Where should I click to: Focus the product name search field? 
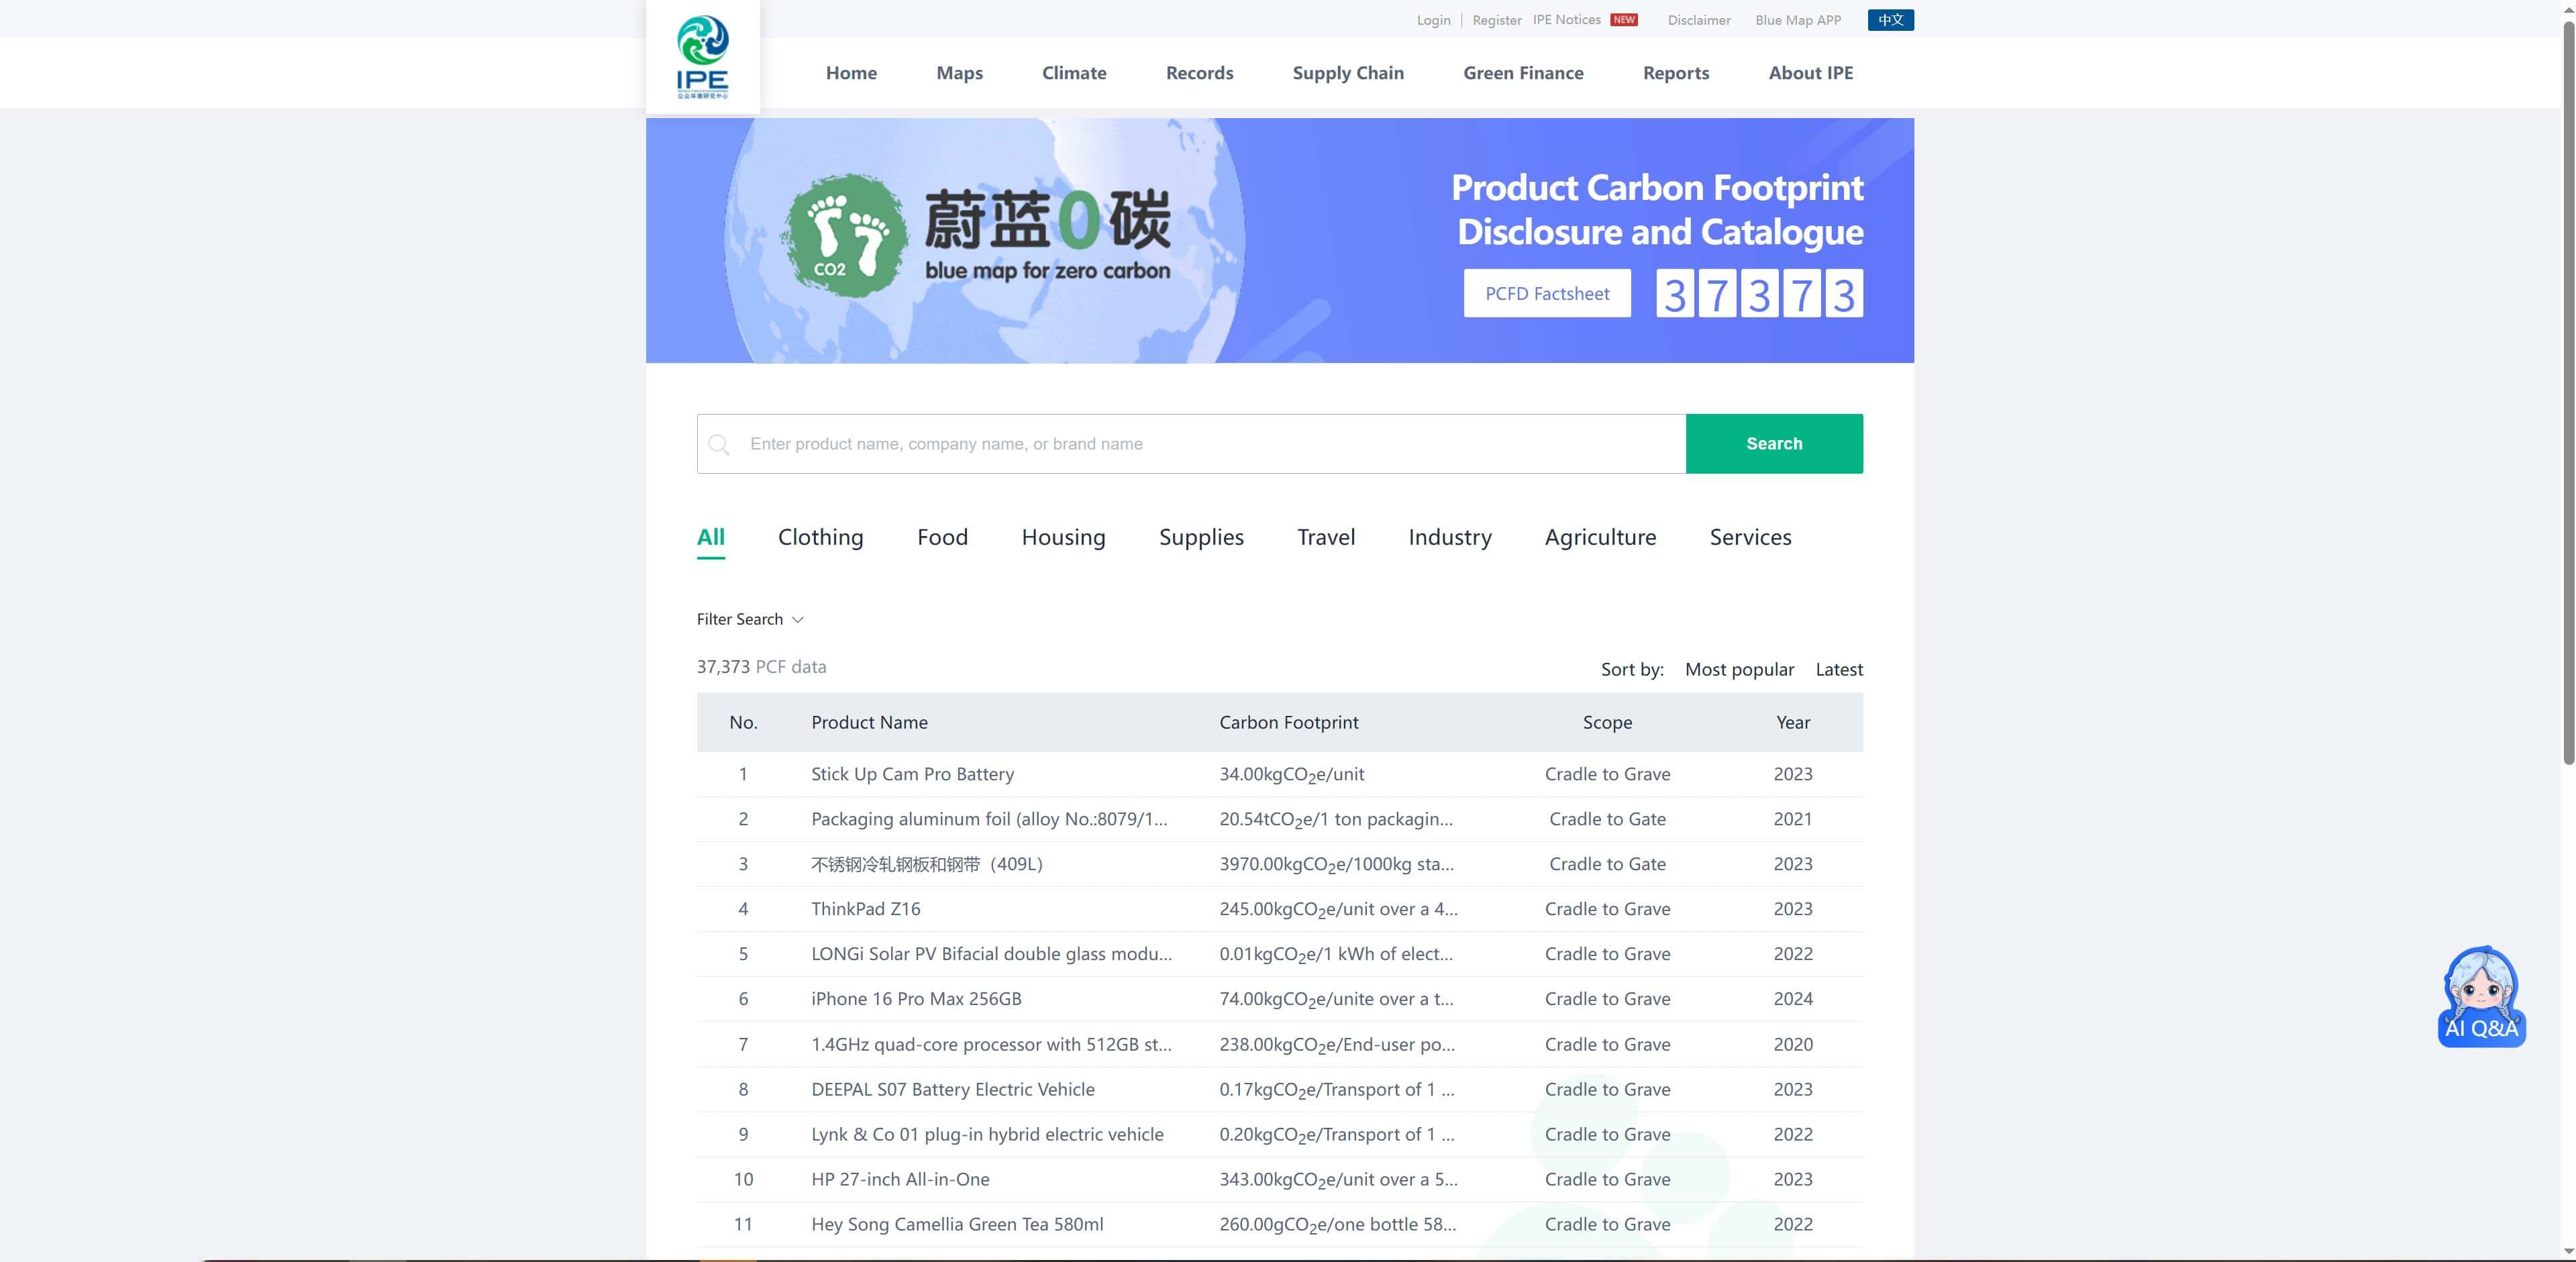1191,444
